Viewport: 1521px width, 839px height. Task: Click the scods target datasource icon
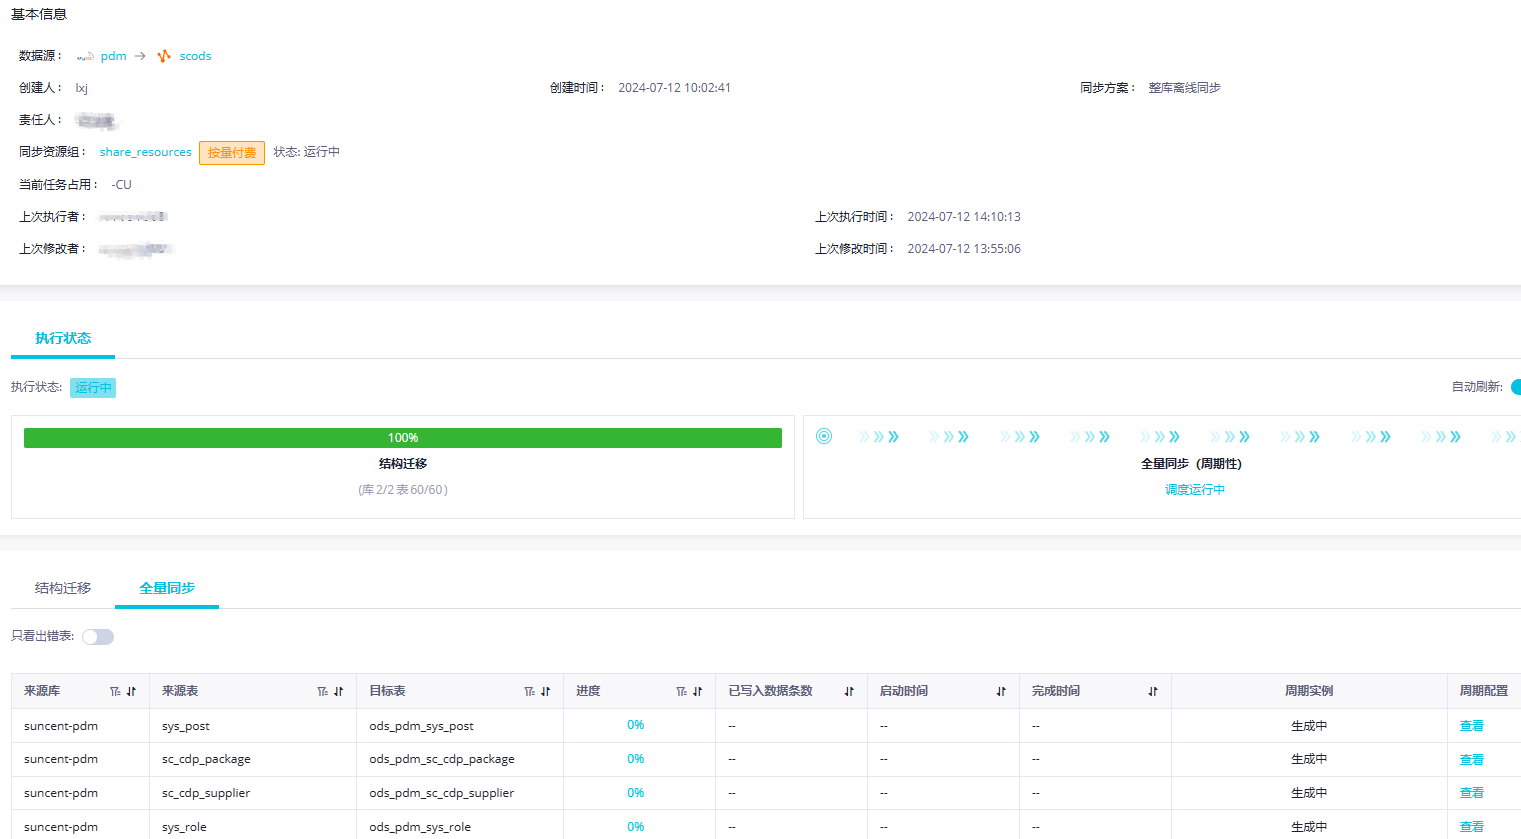pyautogui.click(x=164, y=56)
